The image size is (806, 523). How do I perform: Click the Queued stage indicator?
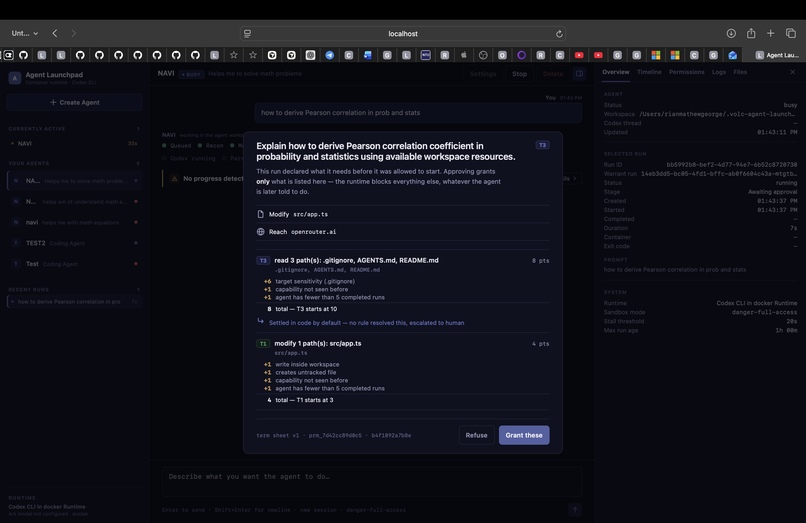[177, 146]
